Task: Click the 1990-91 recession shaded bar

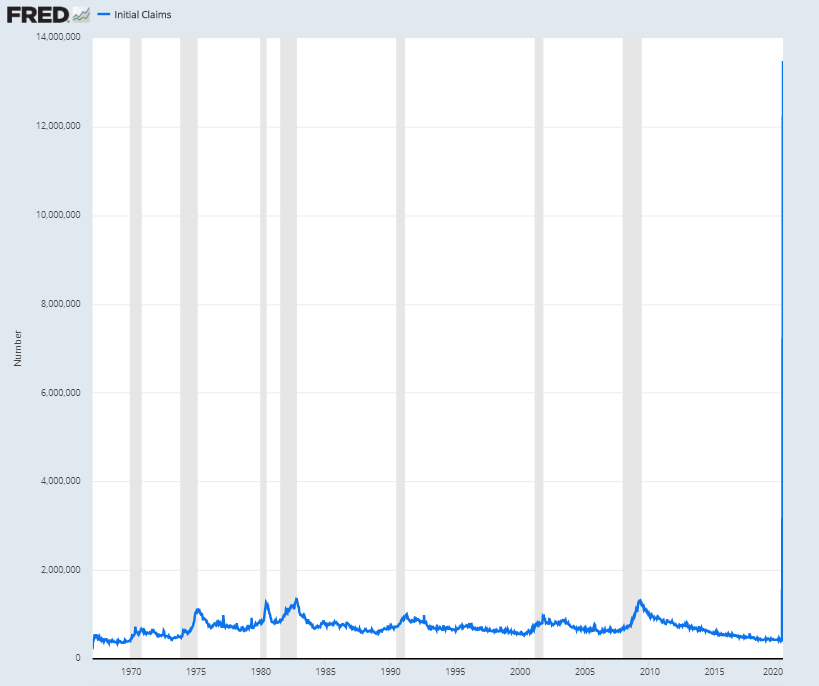Action: pos(400,347)
